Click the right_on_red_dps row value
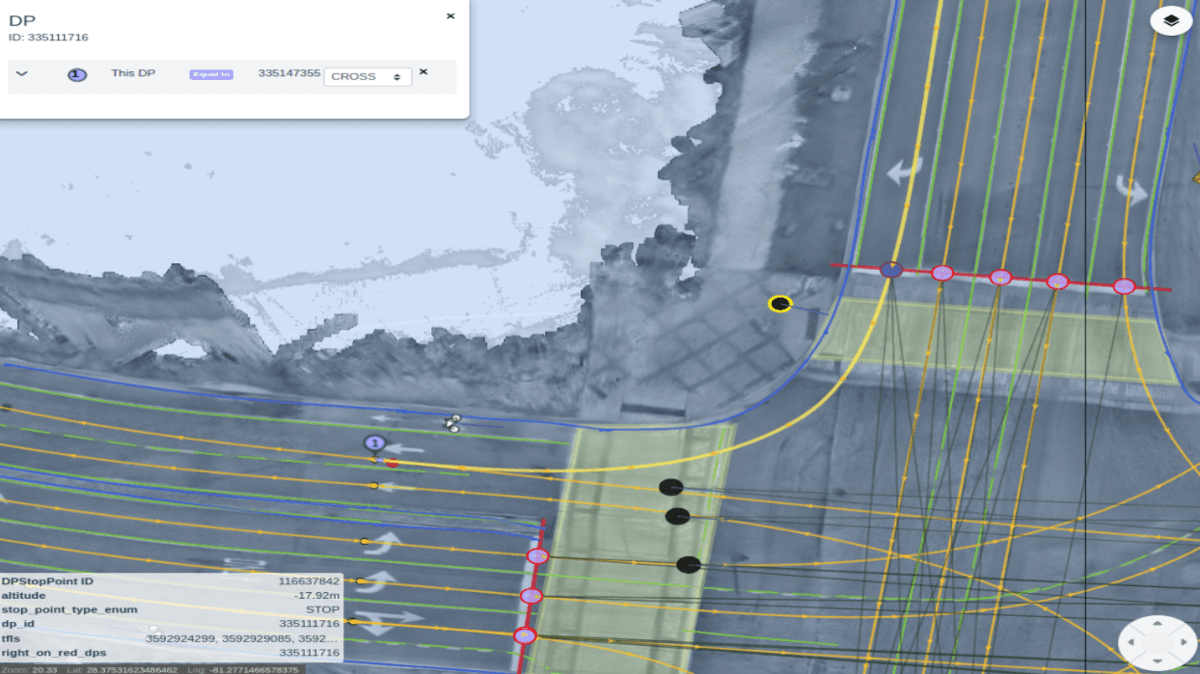Viewport: 1200px width, 674px height. pos(309,653)
